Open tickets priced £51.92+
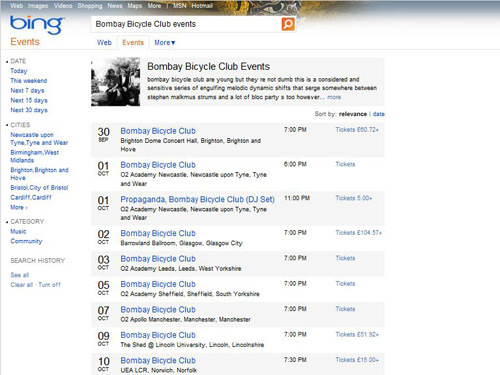Viewport: 500px width, 375px height. coord(357,334)
